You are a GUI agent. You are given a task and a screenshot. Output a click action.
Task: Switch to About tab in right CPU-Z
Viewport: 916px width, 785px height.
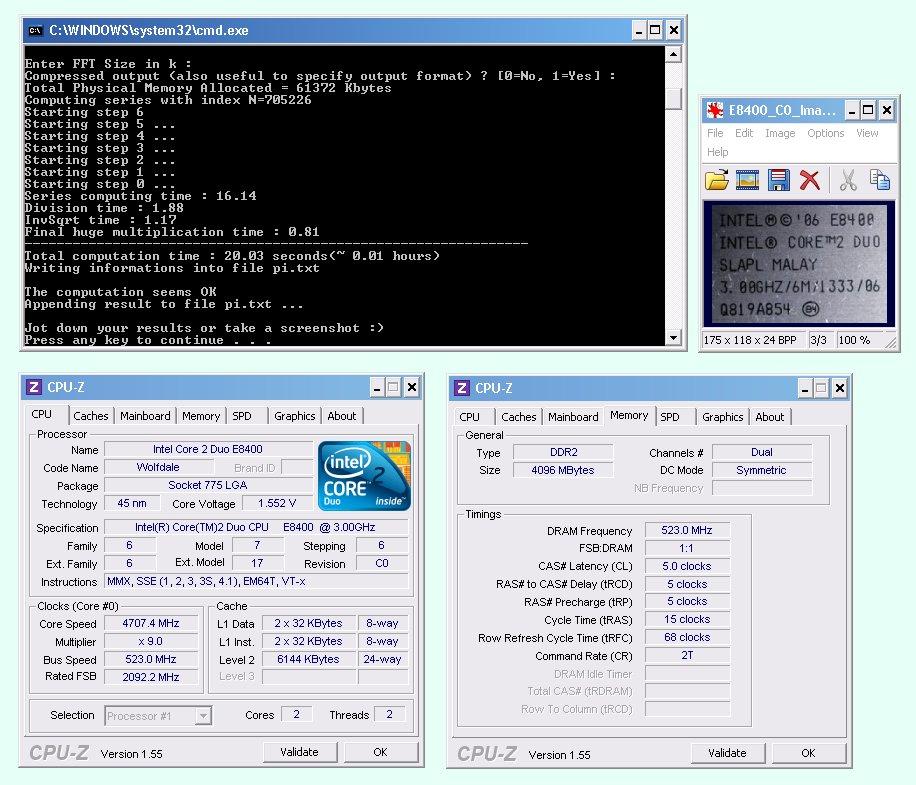(769, 417)
